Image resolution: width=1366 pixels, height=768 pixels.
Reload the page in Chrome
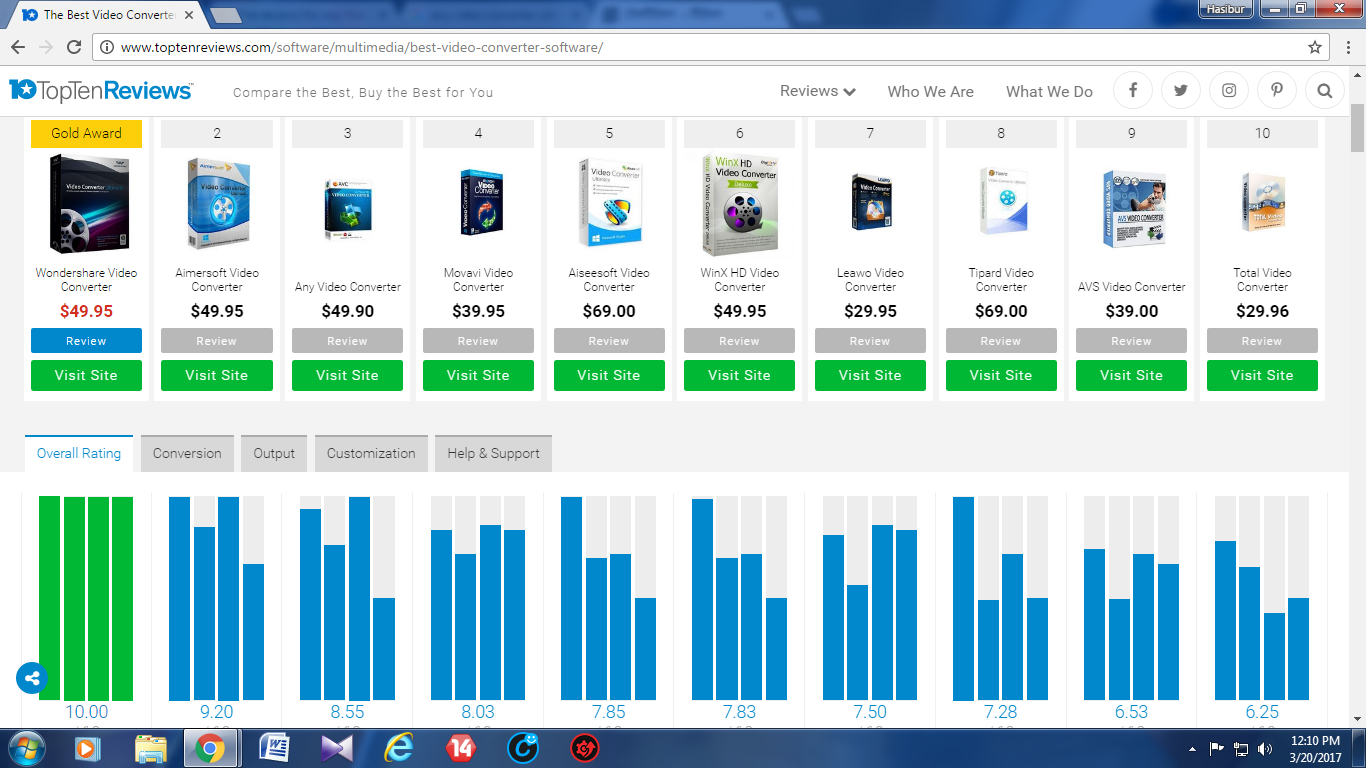pos(74,47)
